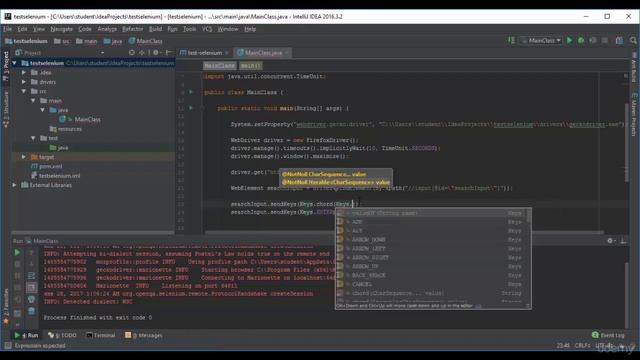Viewport: 640px width, 360px height.
Task: Expand External Libraries node
Action: click(15, 185)
